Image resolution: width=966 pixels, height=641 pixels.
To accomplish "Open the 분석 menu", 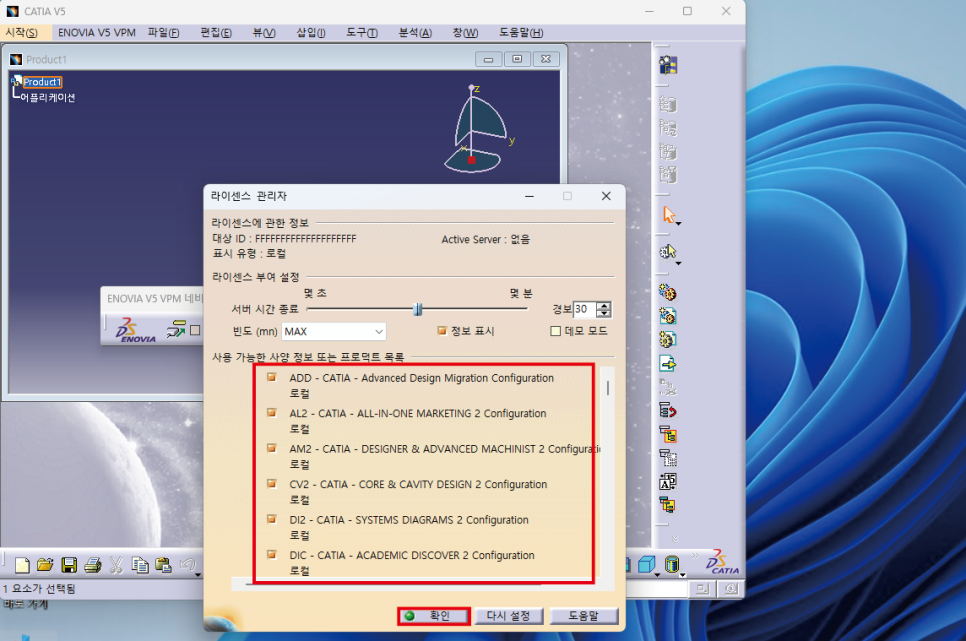I will [x=415, y=33].
